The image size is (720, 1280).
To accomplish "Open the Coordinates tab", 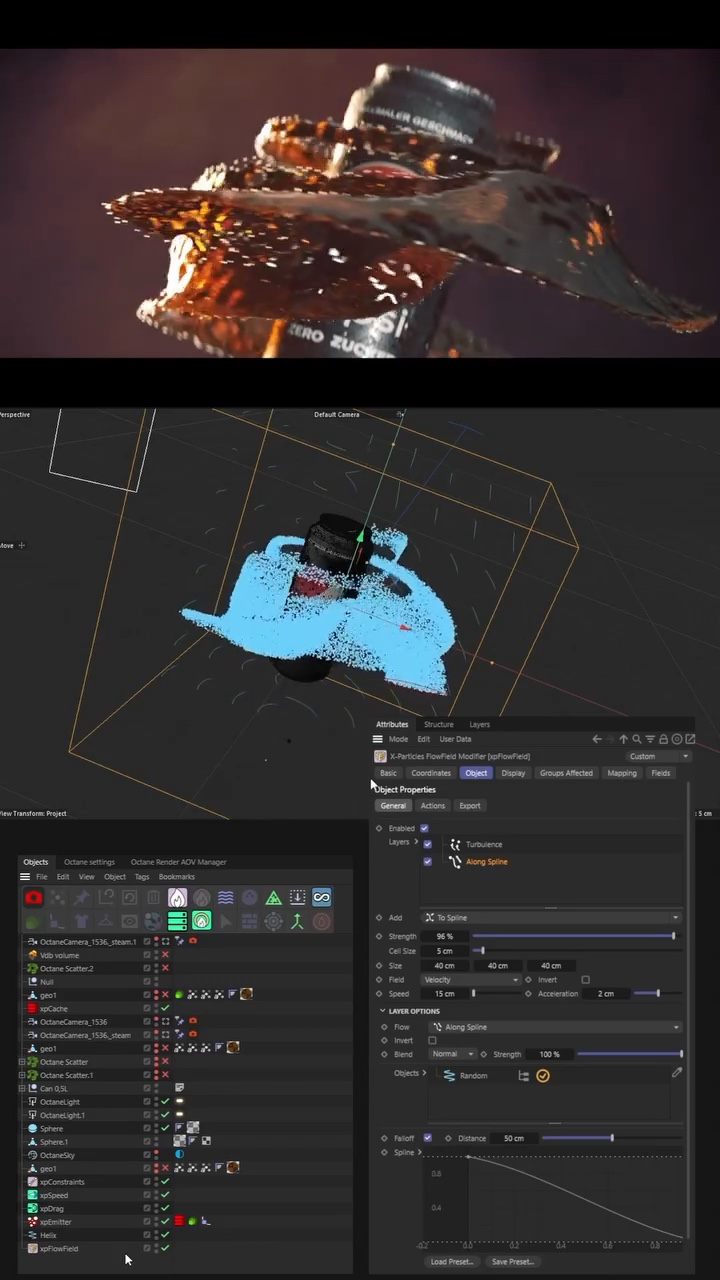I will click(x=431, y=773).
